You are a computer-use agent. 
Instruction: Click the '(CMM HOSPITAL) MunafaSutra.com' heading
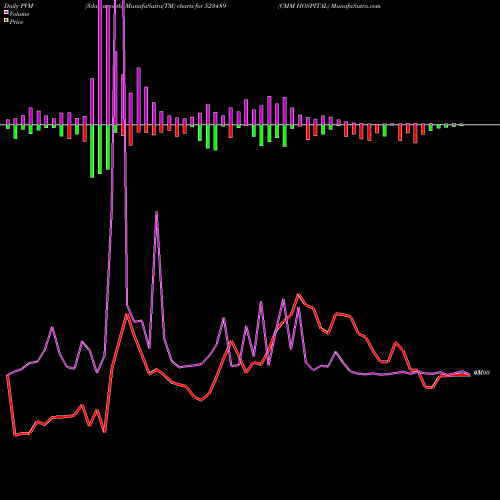pyautogui.click(x=329, y=6)
